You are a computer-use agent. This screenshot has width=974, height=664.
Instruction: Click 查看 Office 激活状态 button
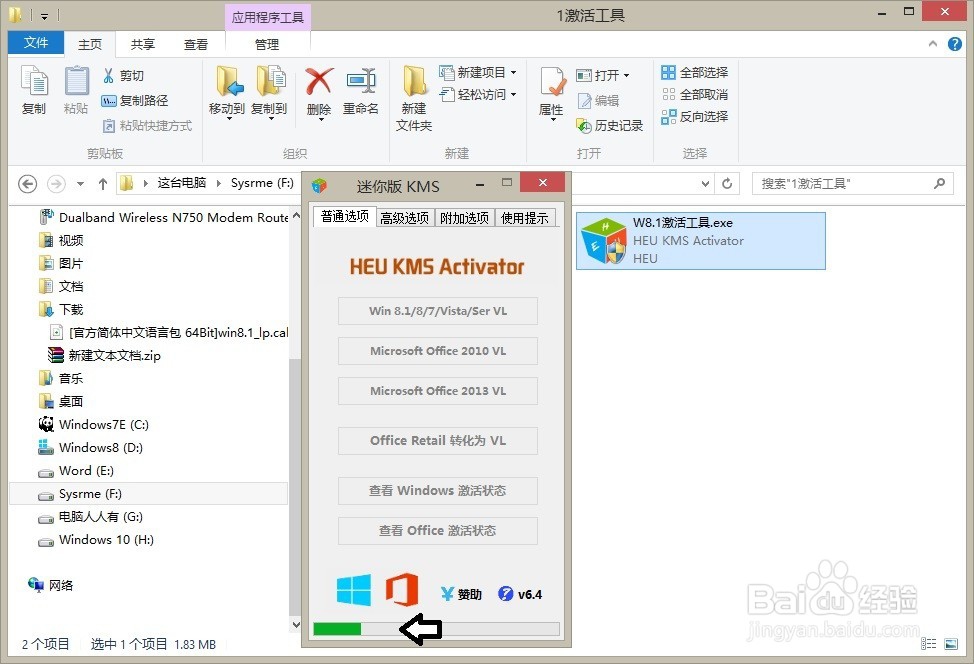[438, 531]
